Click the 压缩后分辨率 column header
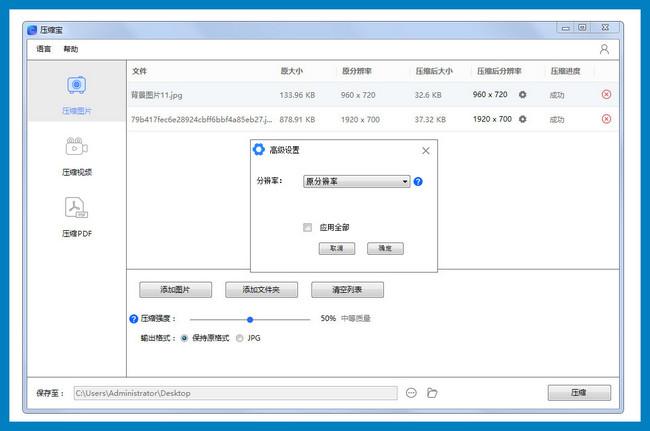 (499, 71)
